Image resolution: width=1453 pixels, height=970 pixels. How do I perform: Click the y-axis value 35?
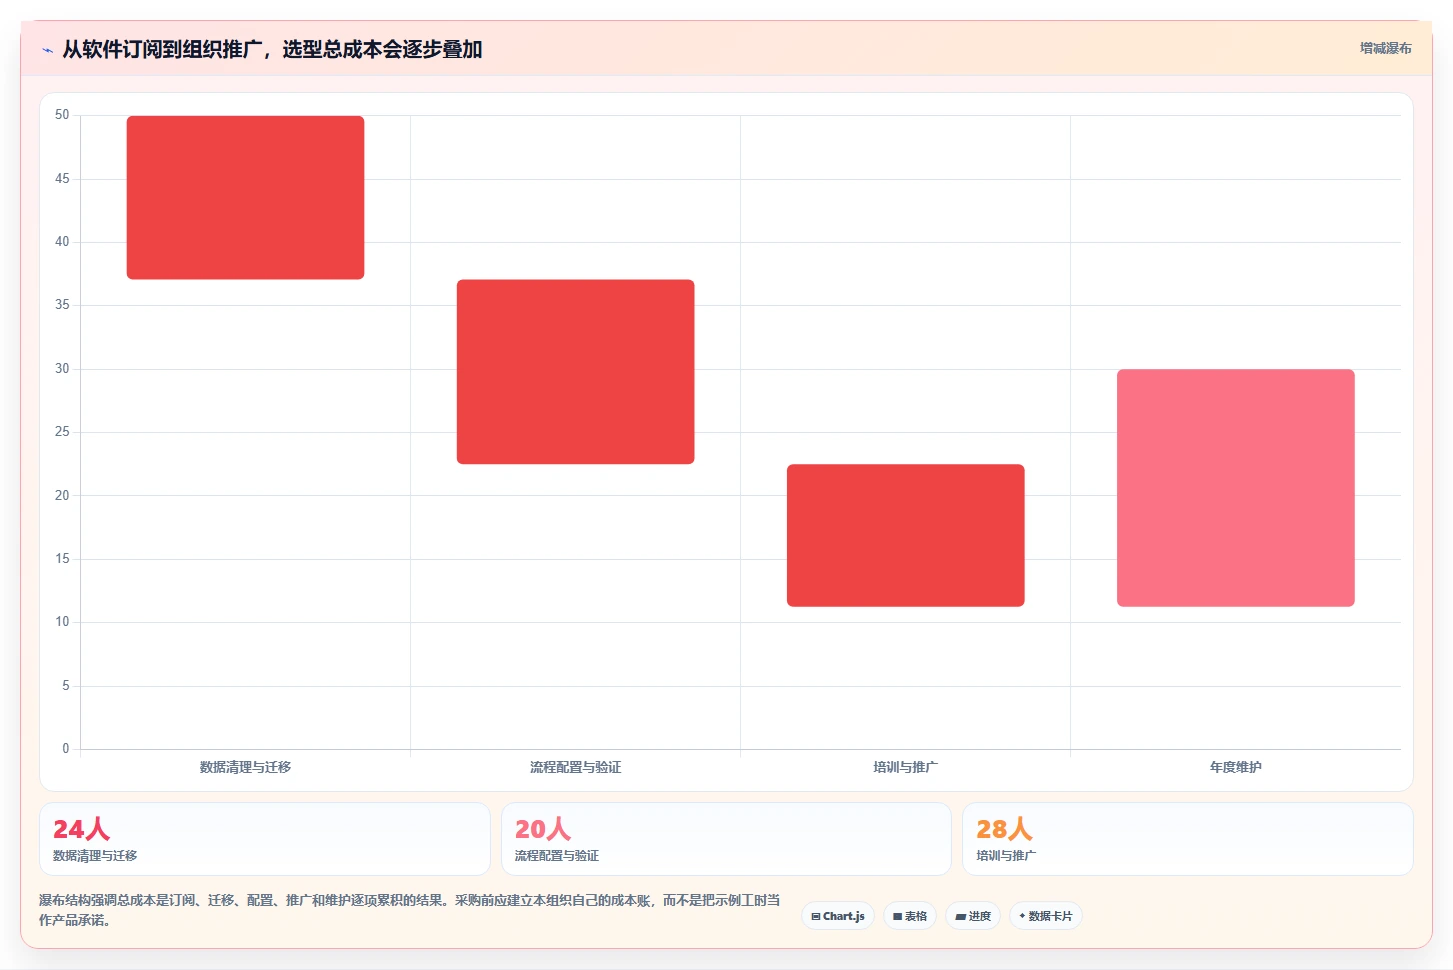[x=62, y=305]
